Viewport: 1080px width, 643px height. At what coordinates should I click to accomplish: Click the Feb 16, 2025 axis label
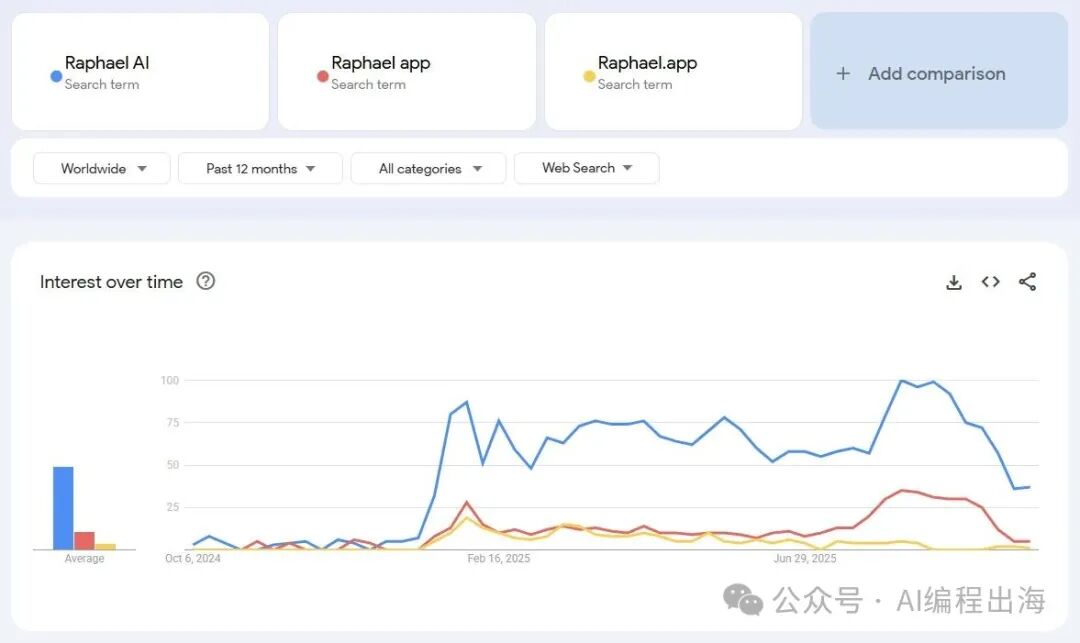pyautogui.click(x=499, y=558)
